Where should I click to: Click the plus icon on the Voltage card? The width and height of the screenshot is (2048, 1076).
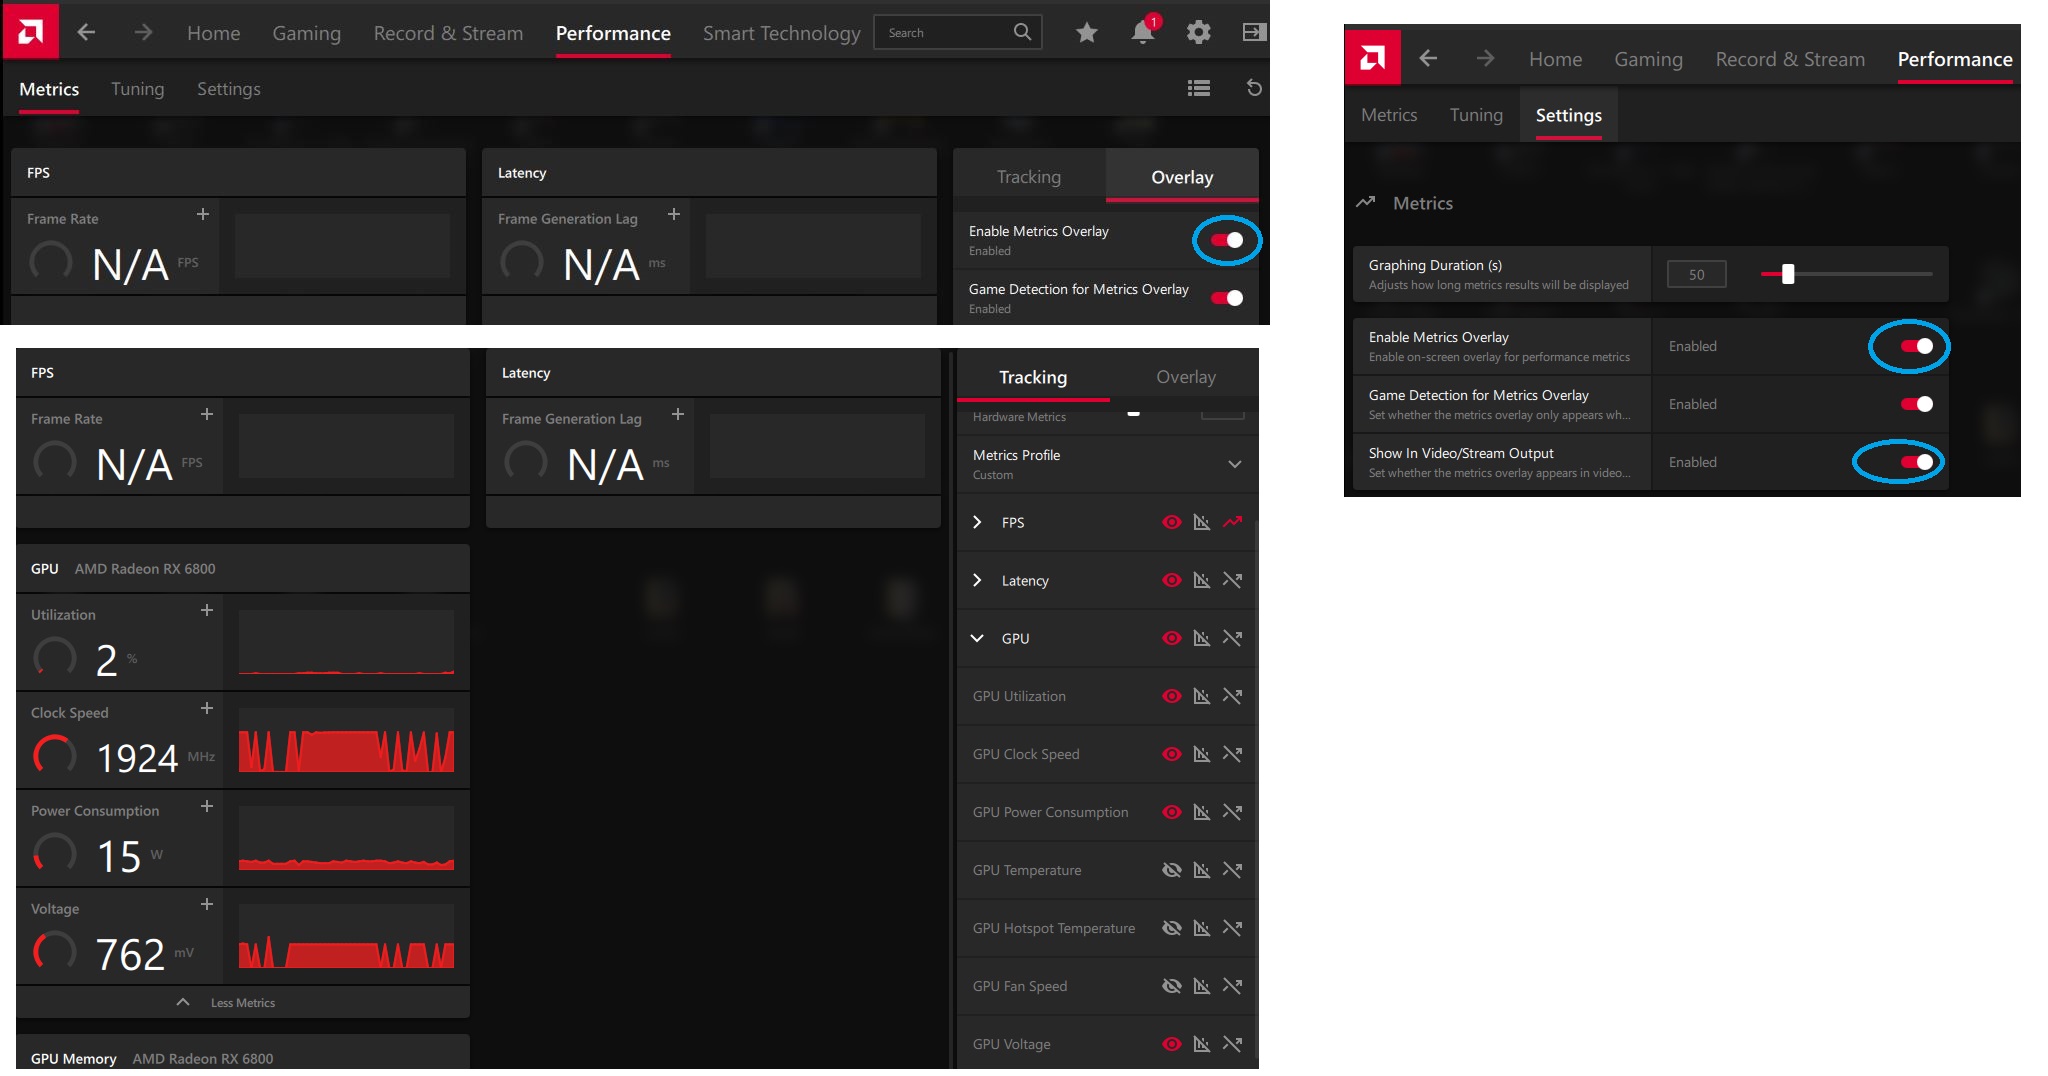click(207, 904)
